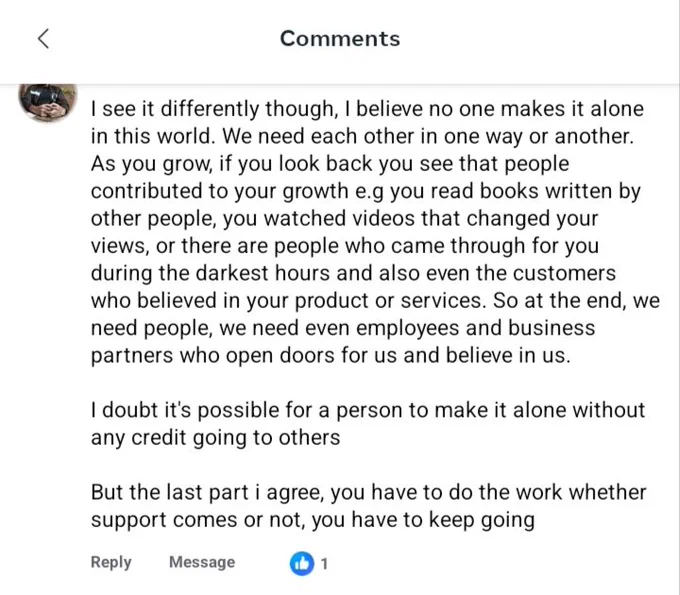Click the blue thumbs-up reaction icon

[302, 563]
